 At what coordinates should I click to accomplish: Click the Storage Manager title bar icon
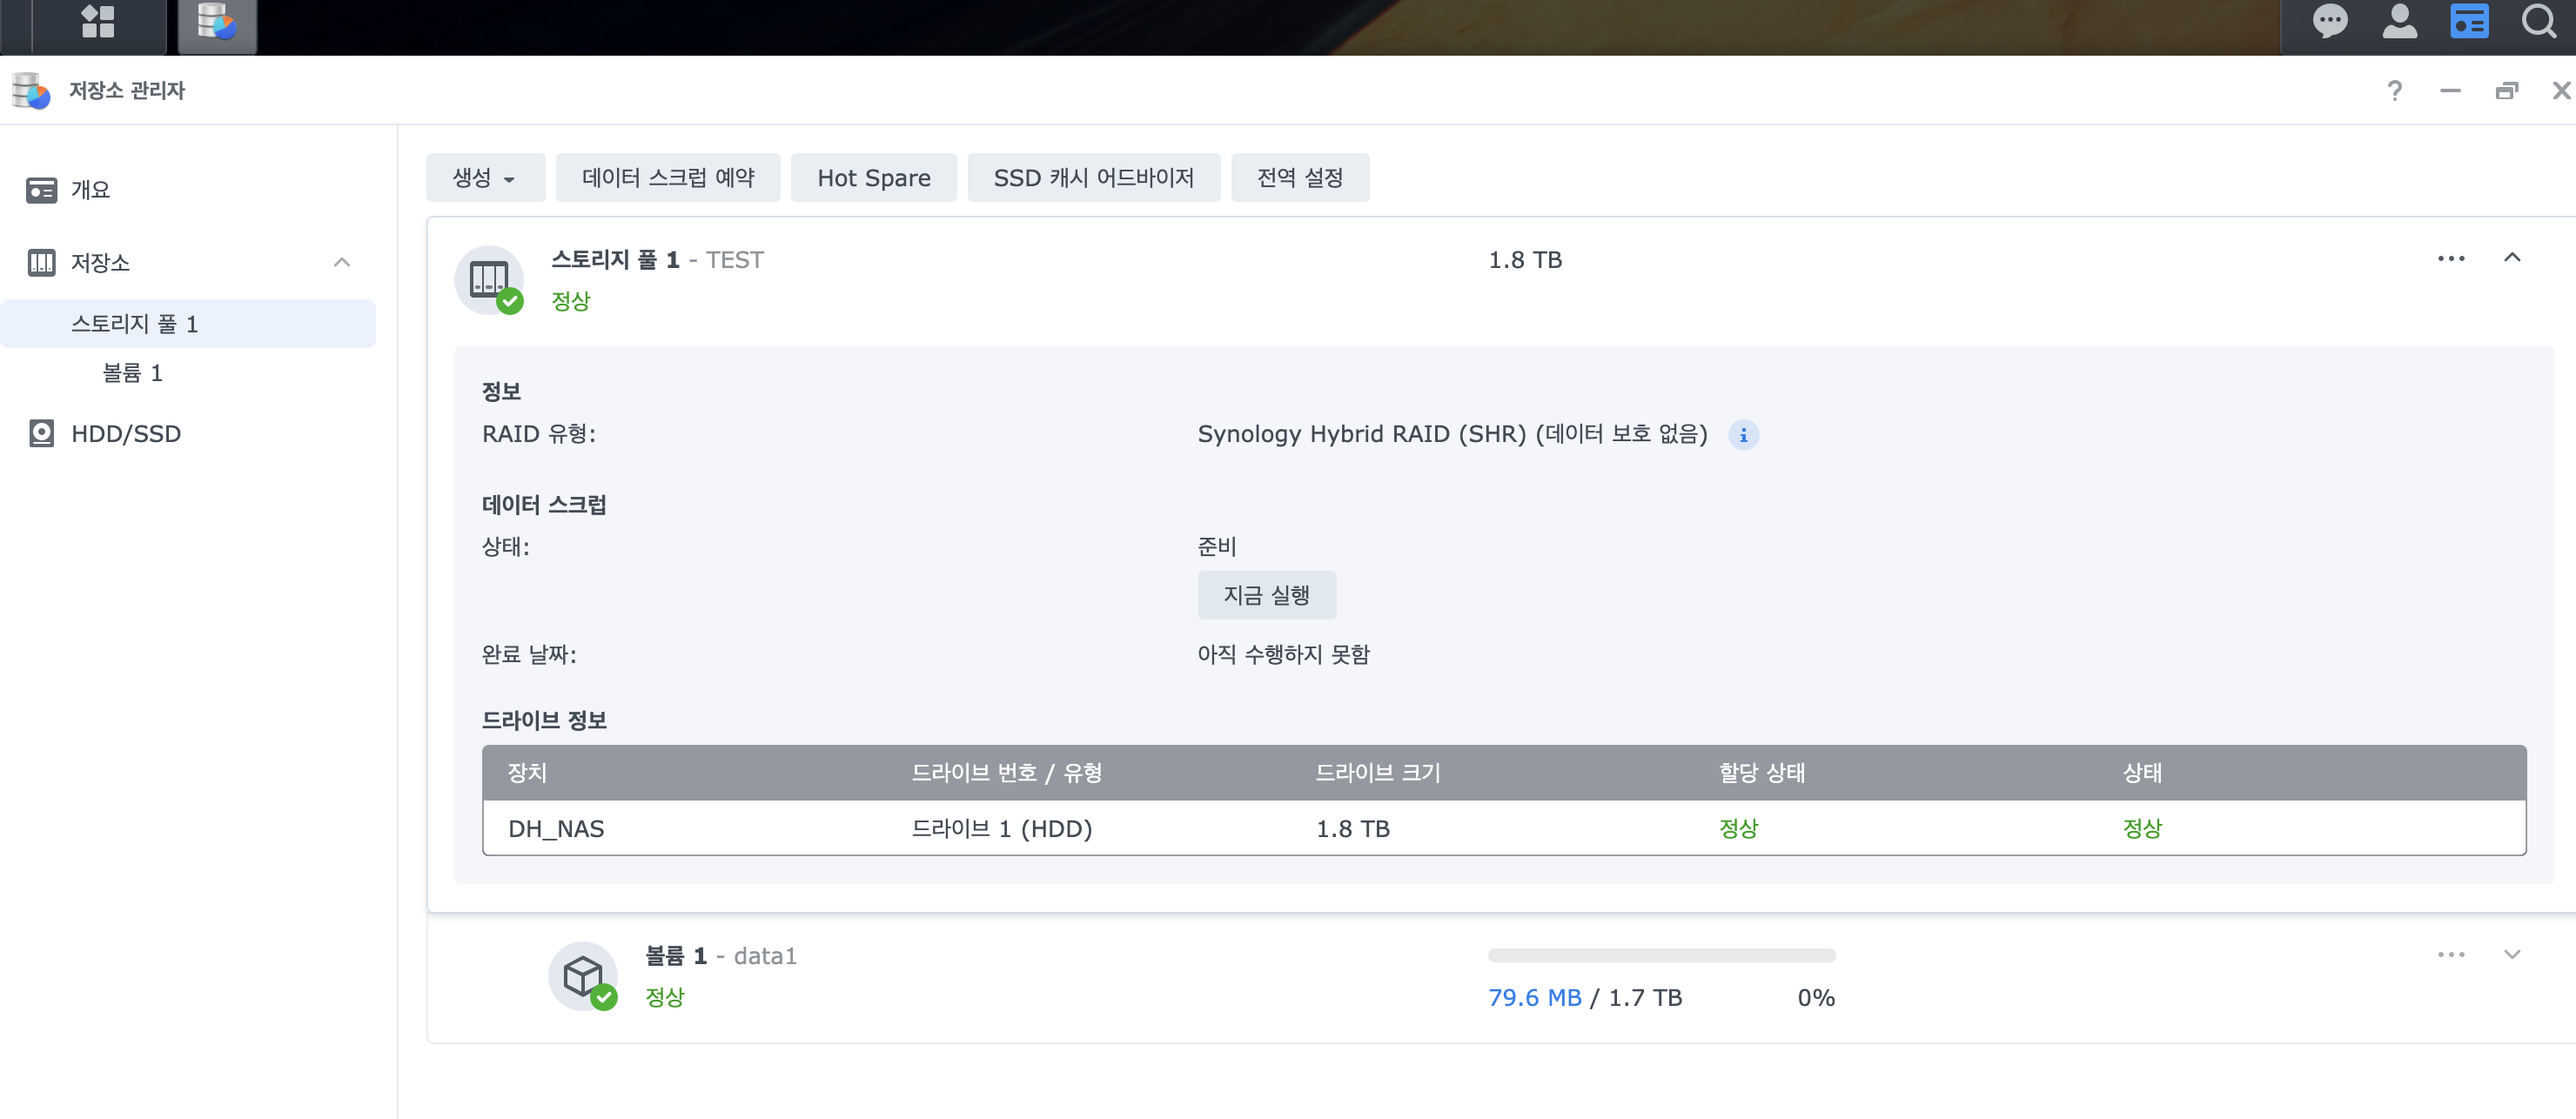point(31,90)
